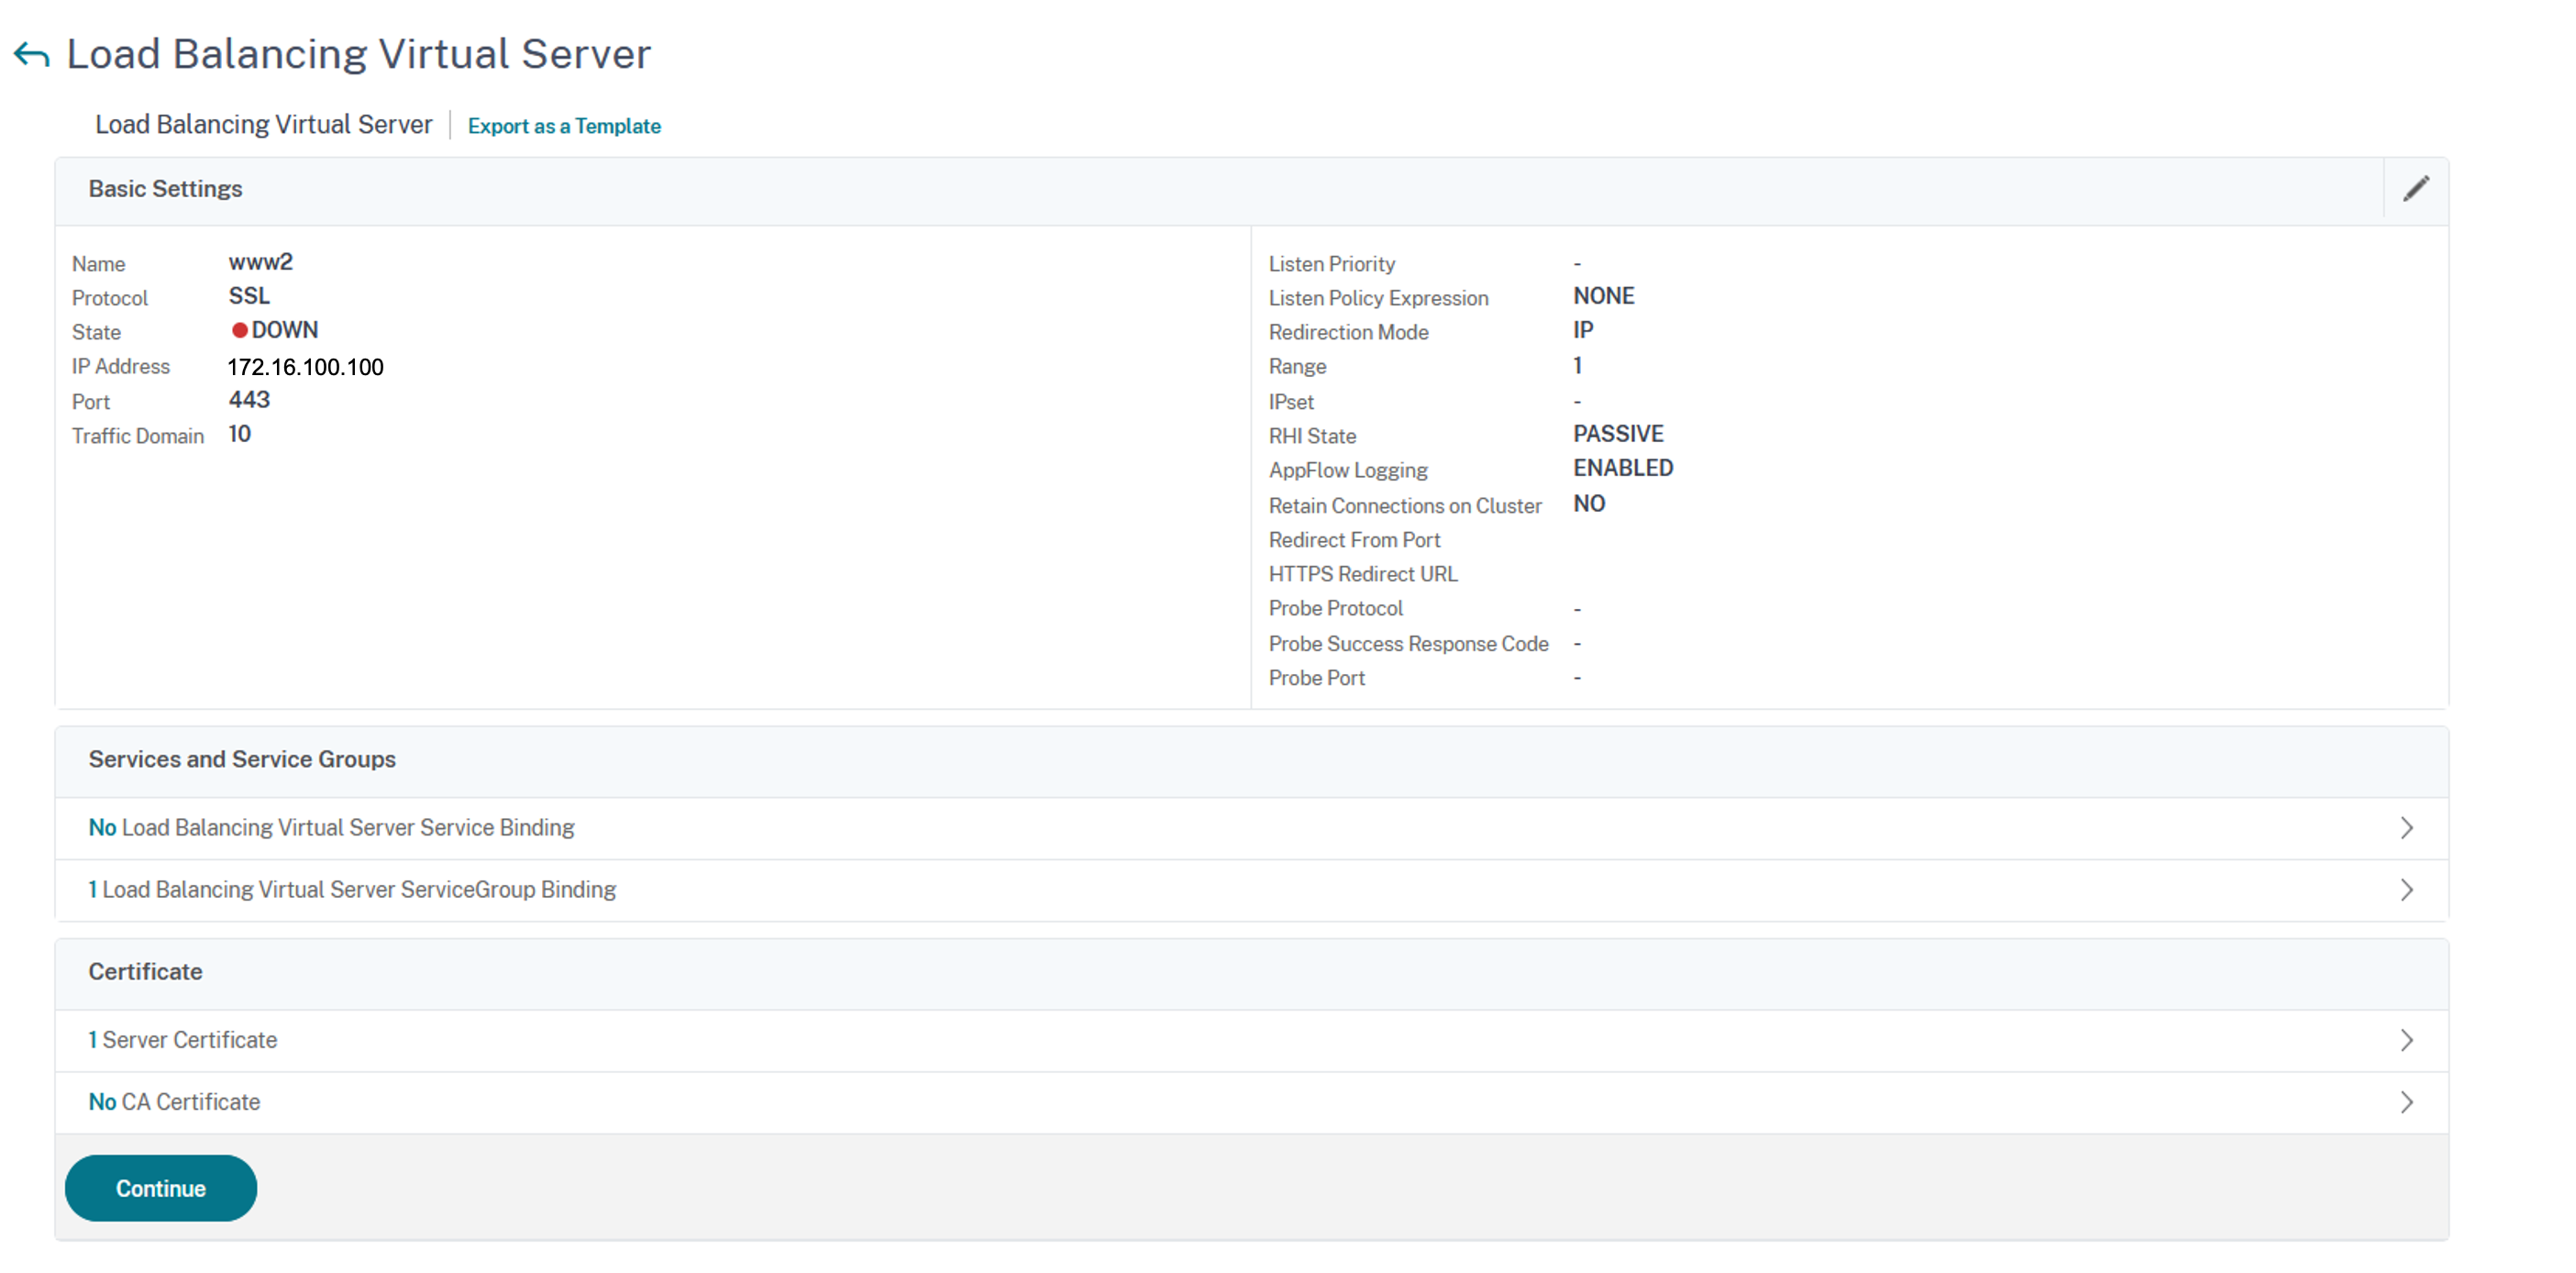
Task: Click the www2 name value
Action: (260, 262)
